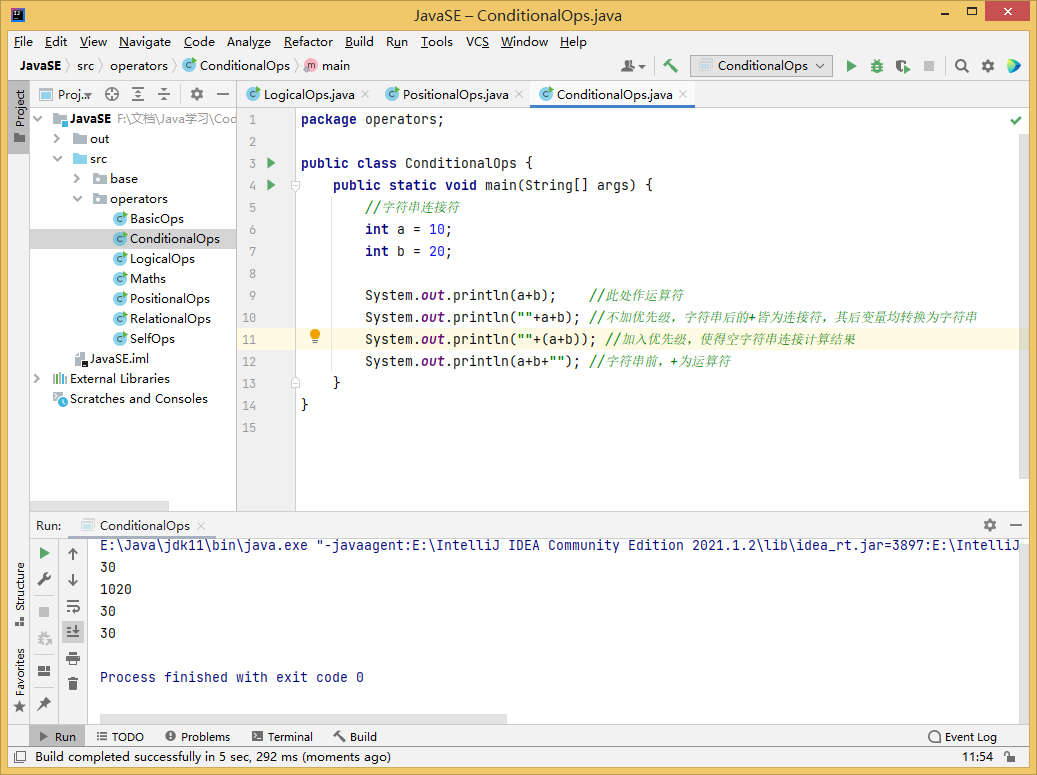Open the Terminal tool window
Viewport: 1037px width, 775px height.
(x=282, y=737)
